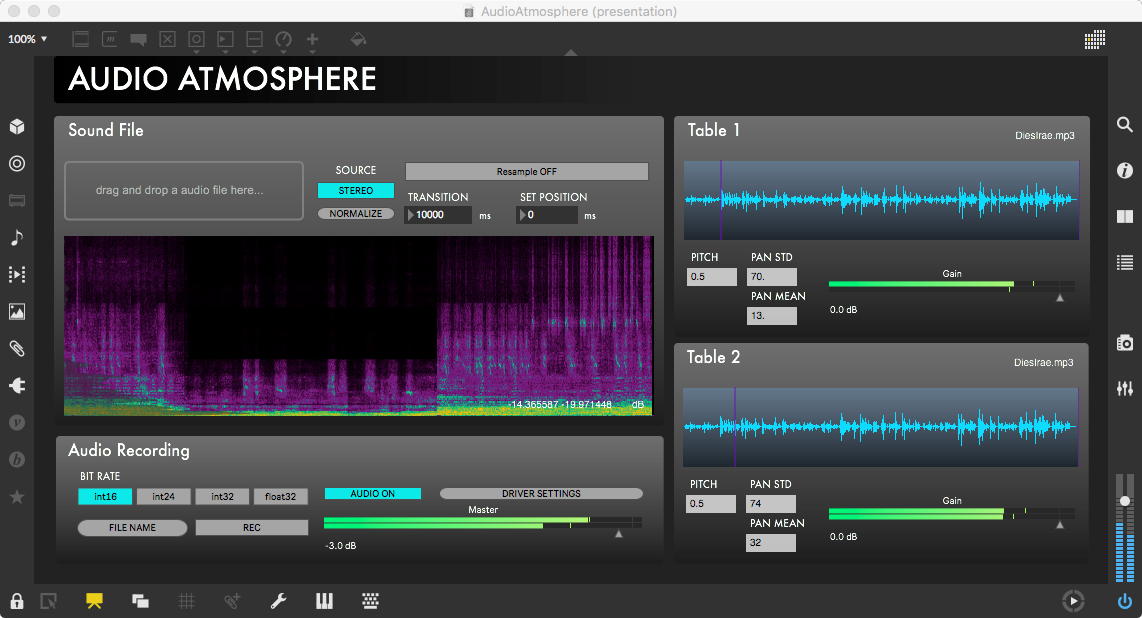Click the Master gain slider
Viewport: 1142px width, 618px height.
coord(482,522)
